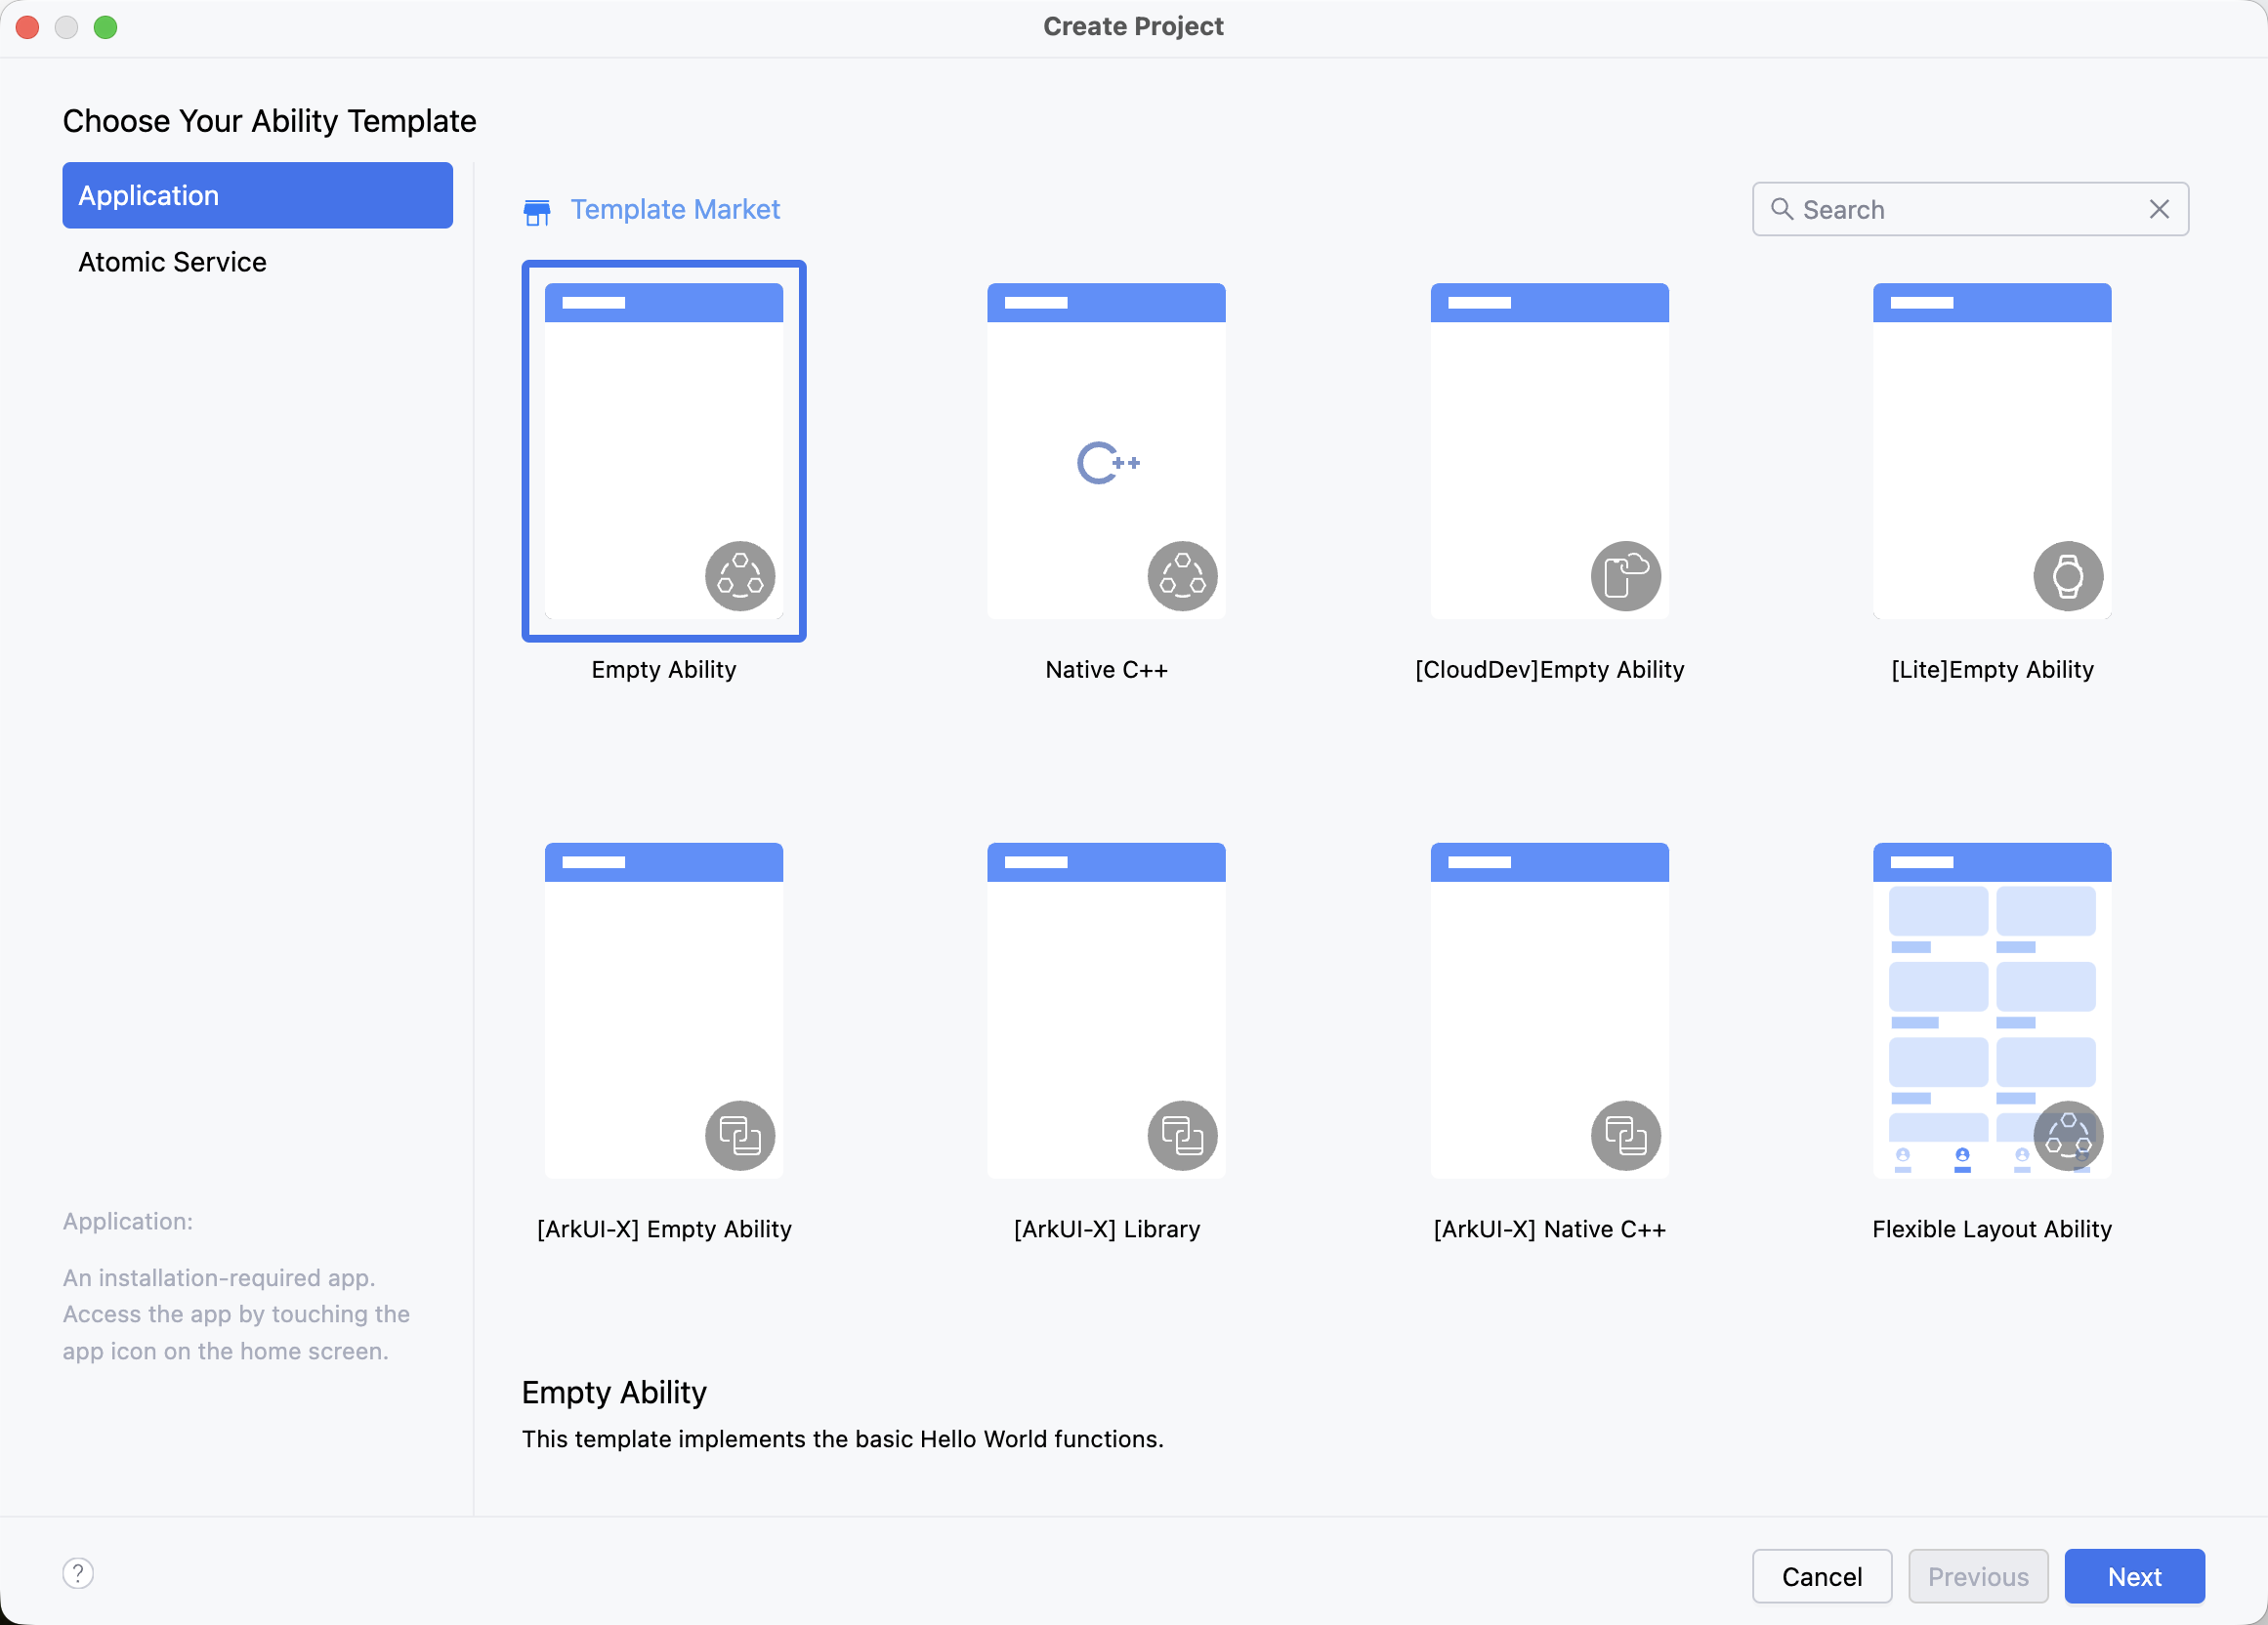The image size is (2268, 1625).
Task: Select the Empty Ability template
Action: coord(664,452)
